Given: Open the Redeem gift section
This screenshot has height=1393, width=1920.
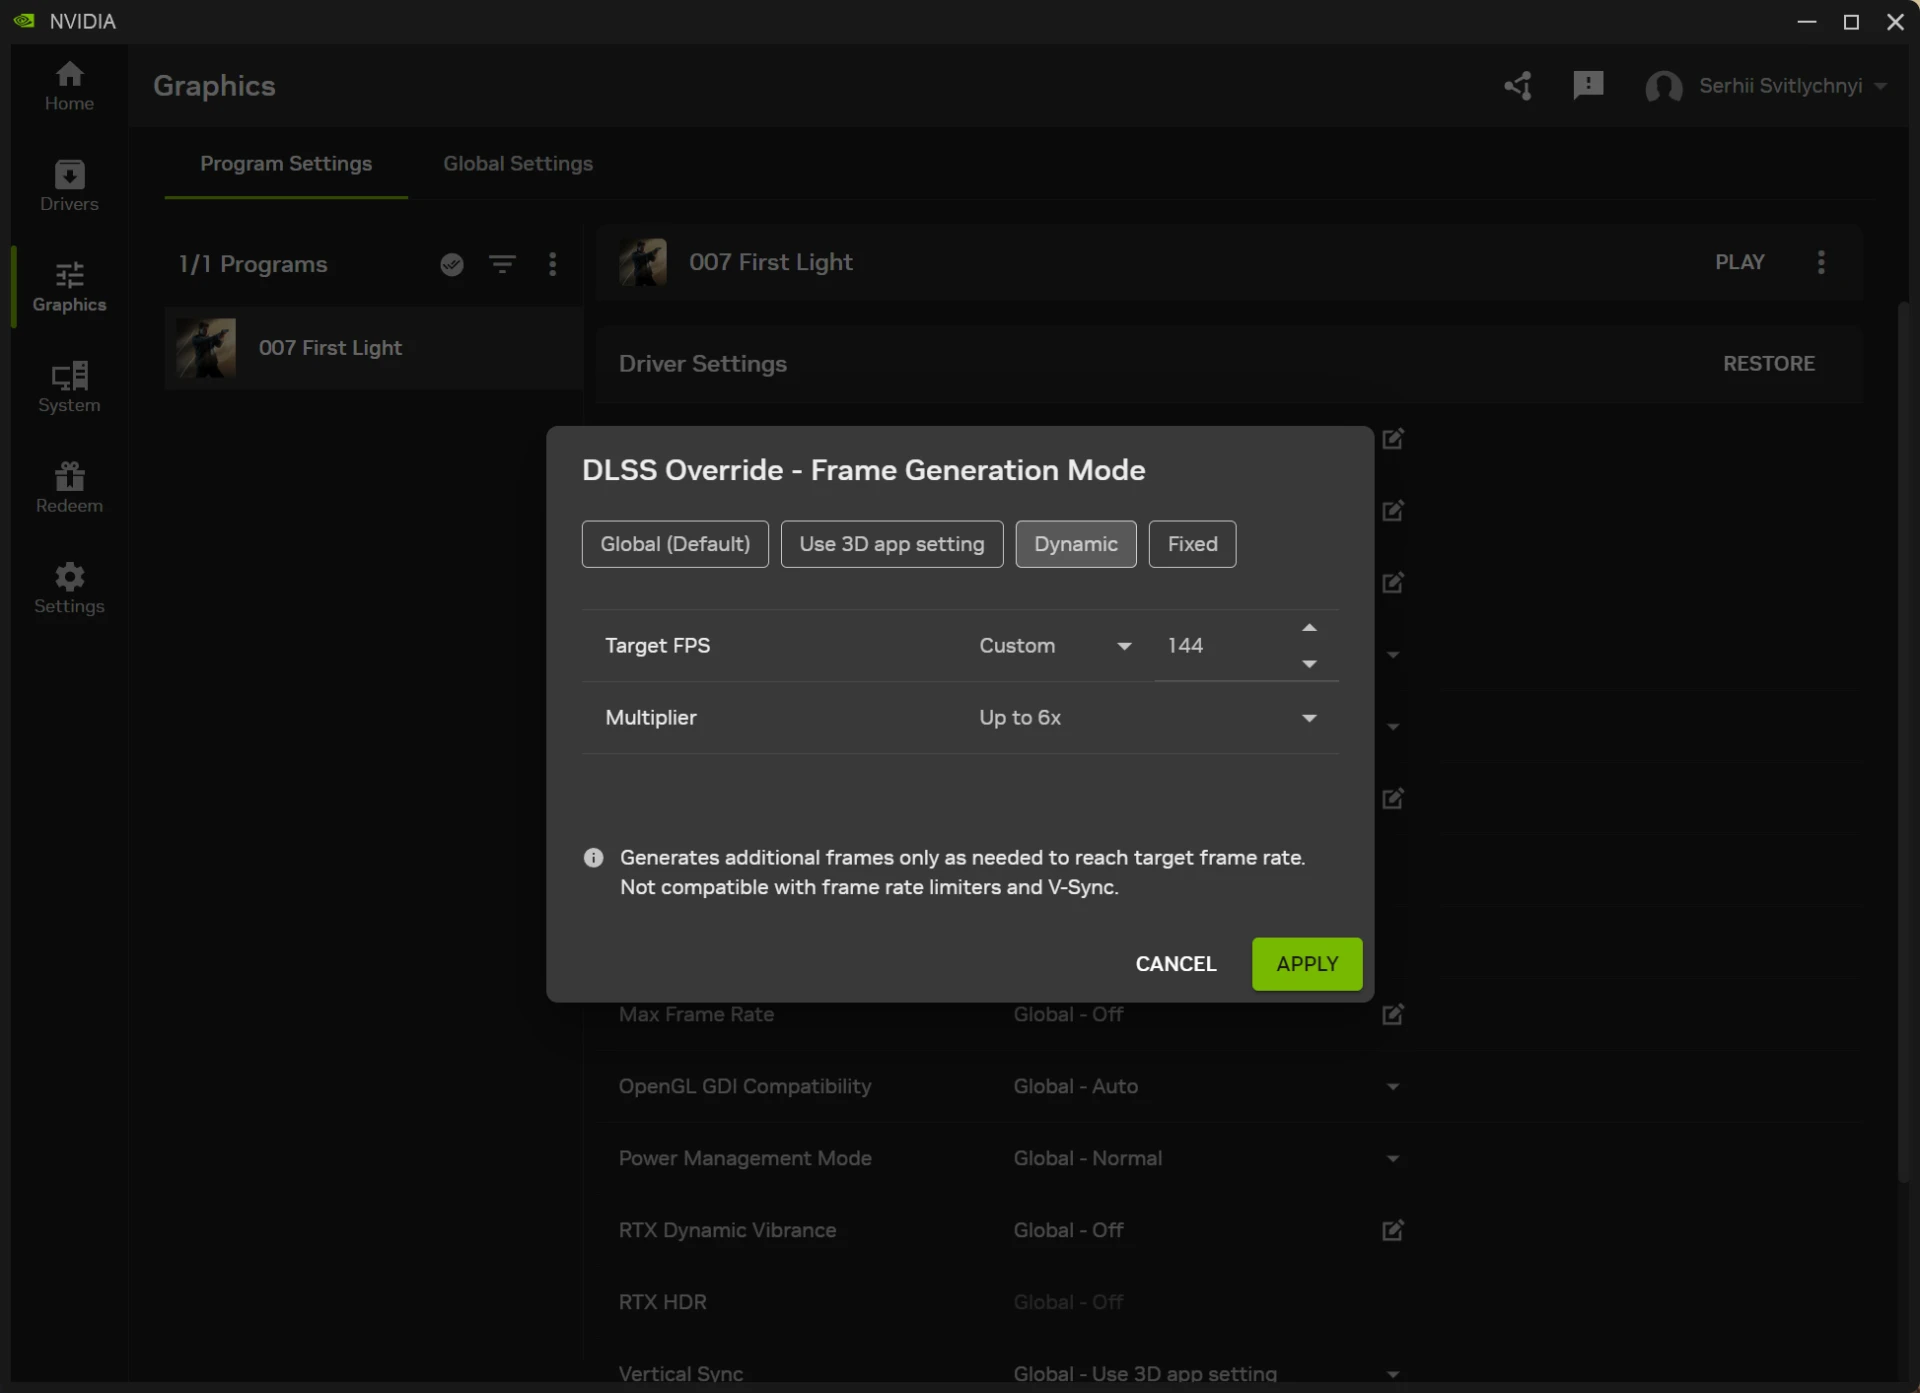Looking at the screenshot, I should click(x=69, y=488).
